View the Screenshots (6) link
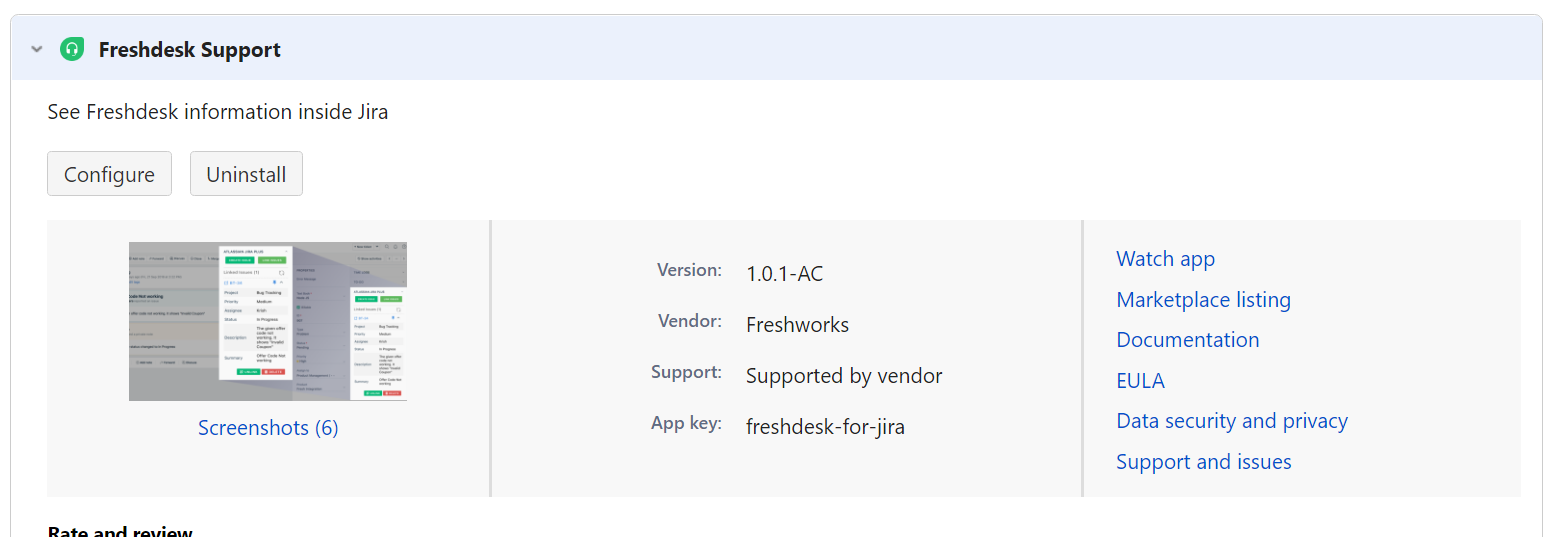Screen dimensions: 1567x537 (268, 428)
